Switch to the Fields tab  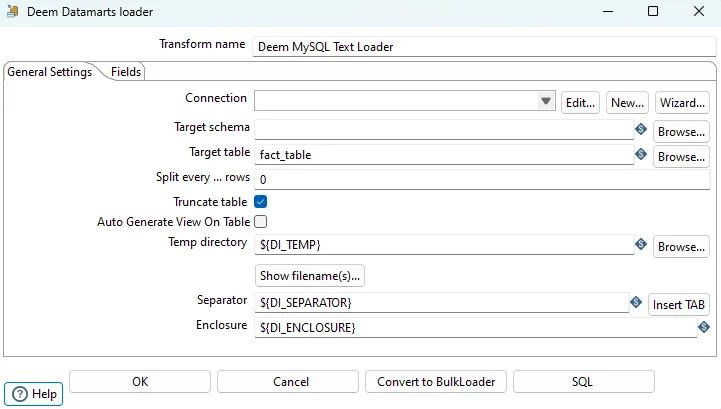click(126, 72)
